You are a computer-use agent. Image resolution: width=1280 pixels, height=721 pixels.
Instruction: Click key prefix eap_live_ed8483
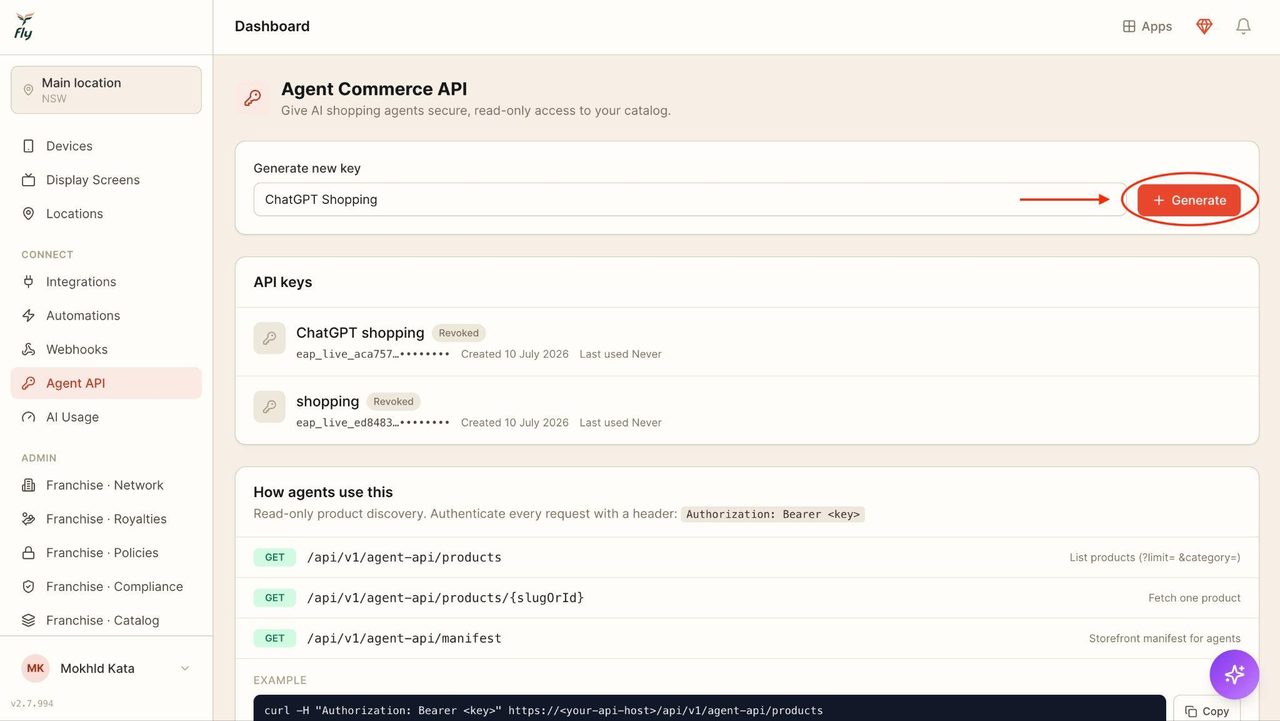[373, 423]
